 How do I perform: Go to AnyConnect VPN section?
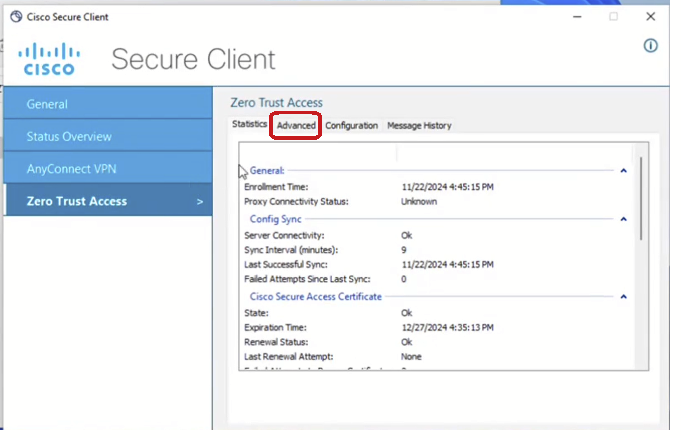[x=108, y=169]
